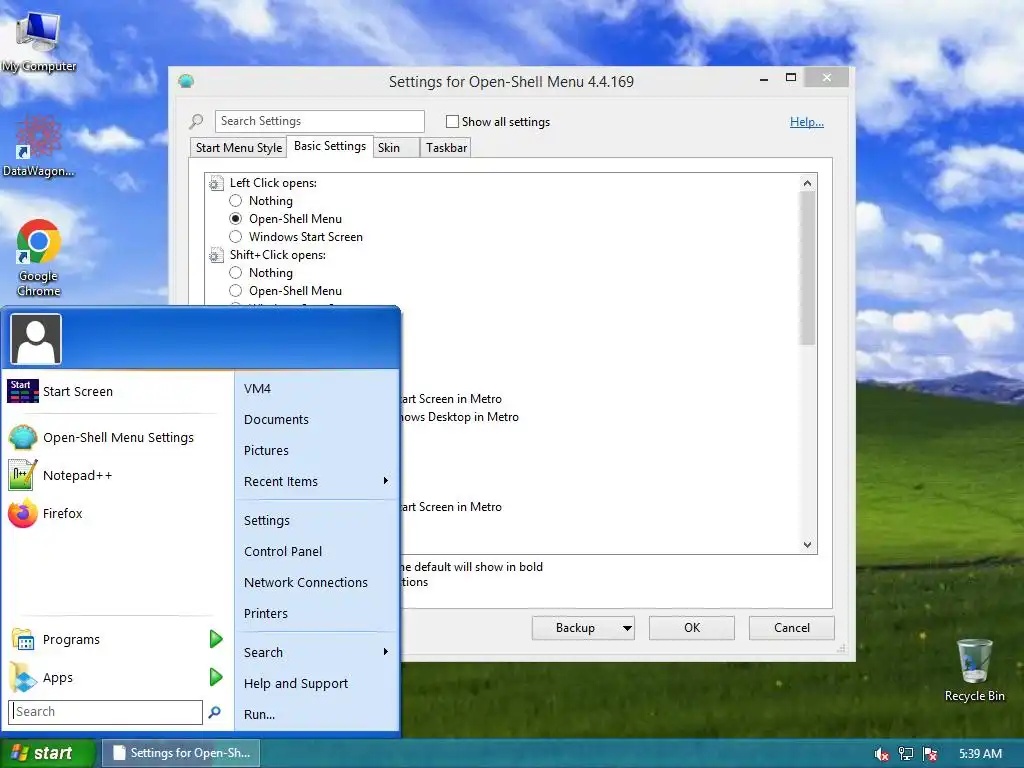
Task: Select Open-Shell Menu under Left Click opens
Action: click(x=236, y=219)
